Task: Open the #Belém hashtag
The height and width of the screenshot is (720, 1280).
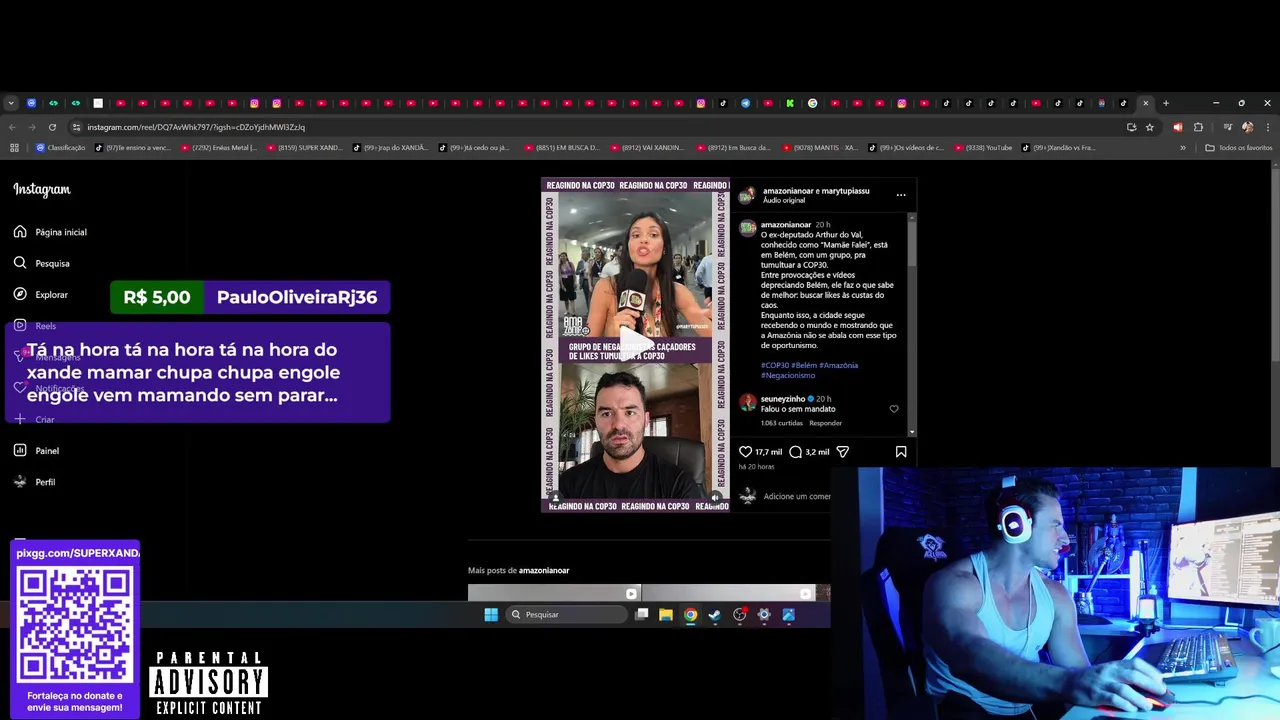Action: click(804, 365)
